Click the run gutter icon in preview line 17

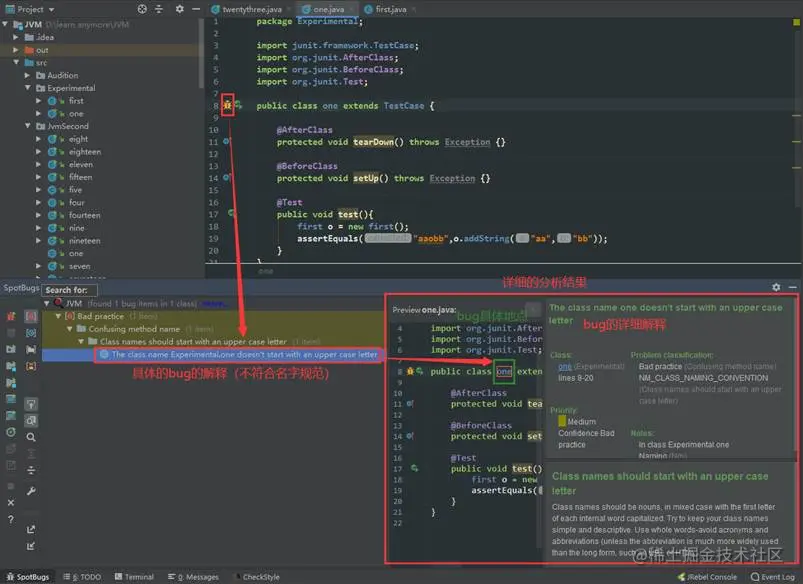414,468
